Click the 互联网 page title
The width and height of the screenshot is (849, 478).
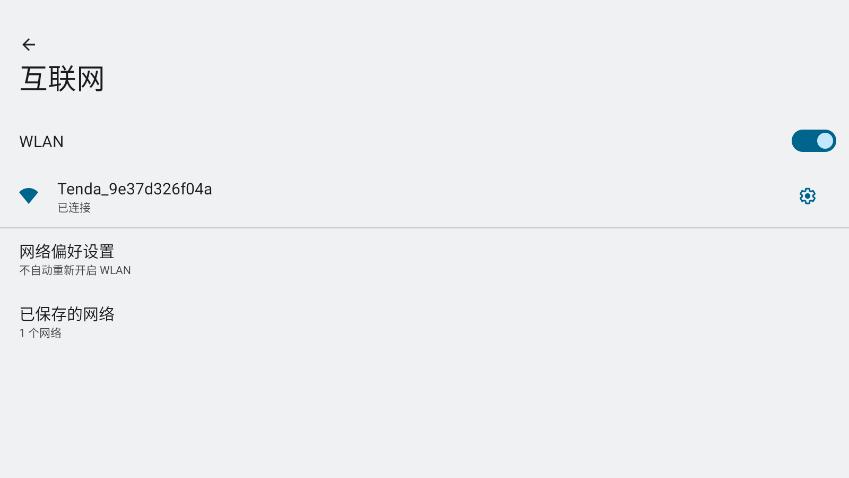pos(62,79)
